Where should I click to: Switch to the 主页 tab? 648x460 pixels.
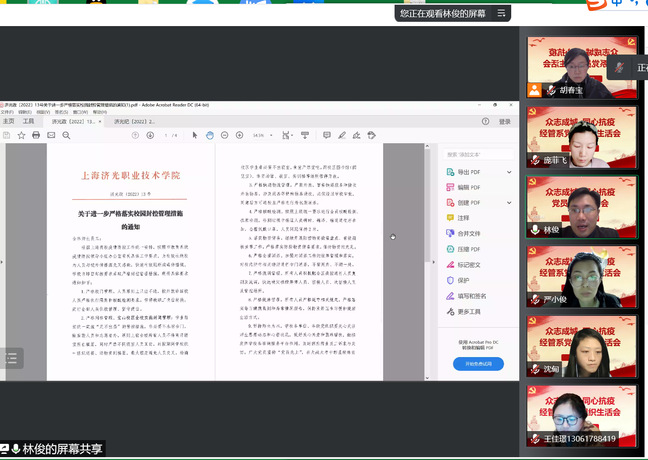pos(9,121)
